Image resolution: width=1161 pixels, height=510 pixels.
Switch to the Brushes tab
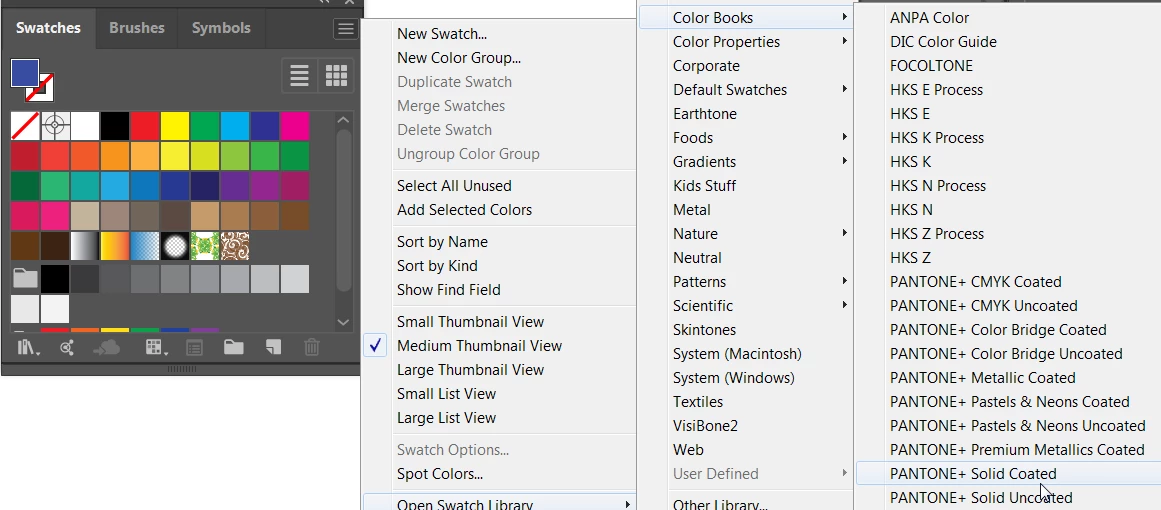coord(135,28)
